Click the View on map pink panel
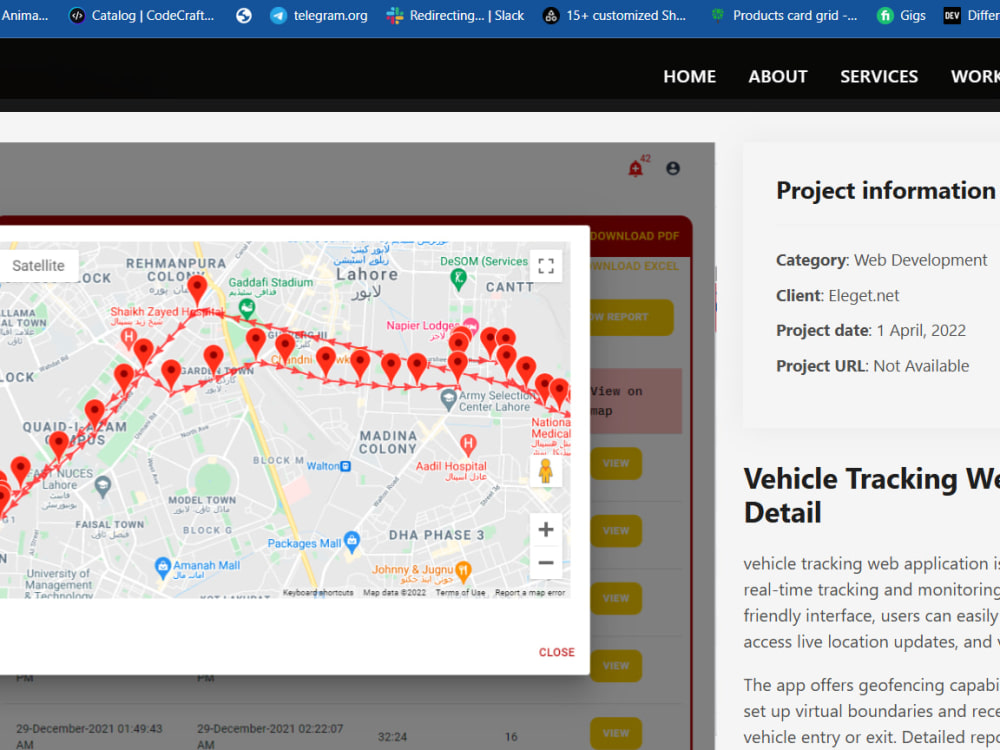Image resolution: width=1000 pixels, height=750 pixels. [x=636, y=401]
